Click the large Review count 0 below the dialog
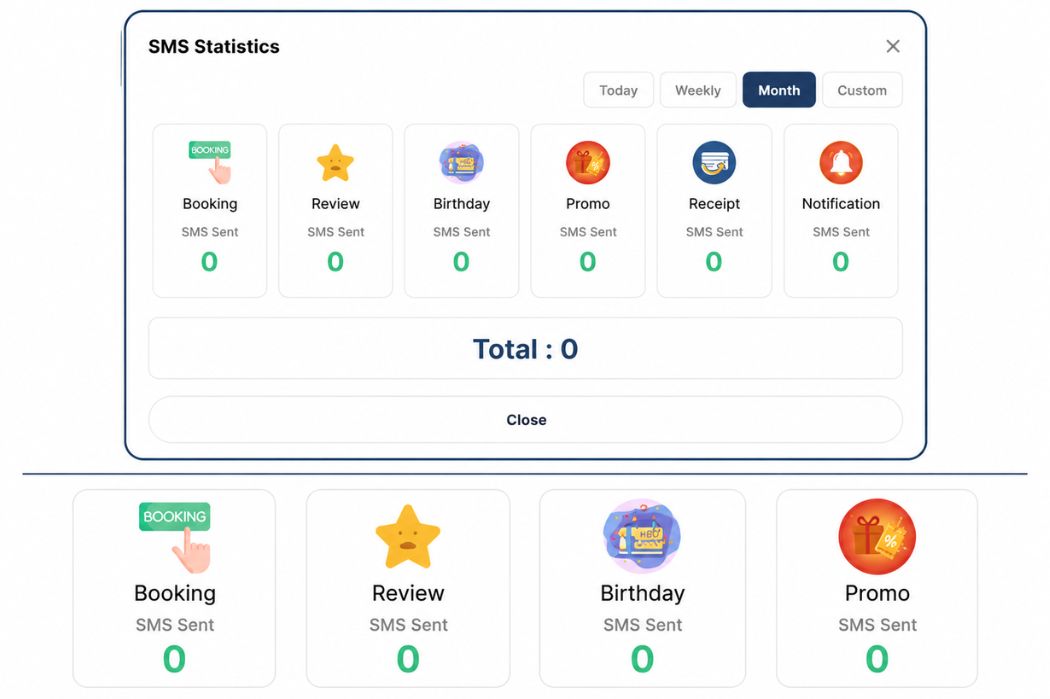1050x699 pixels. coord(408,659)
